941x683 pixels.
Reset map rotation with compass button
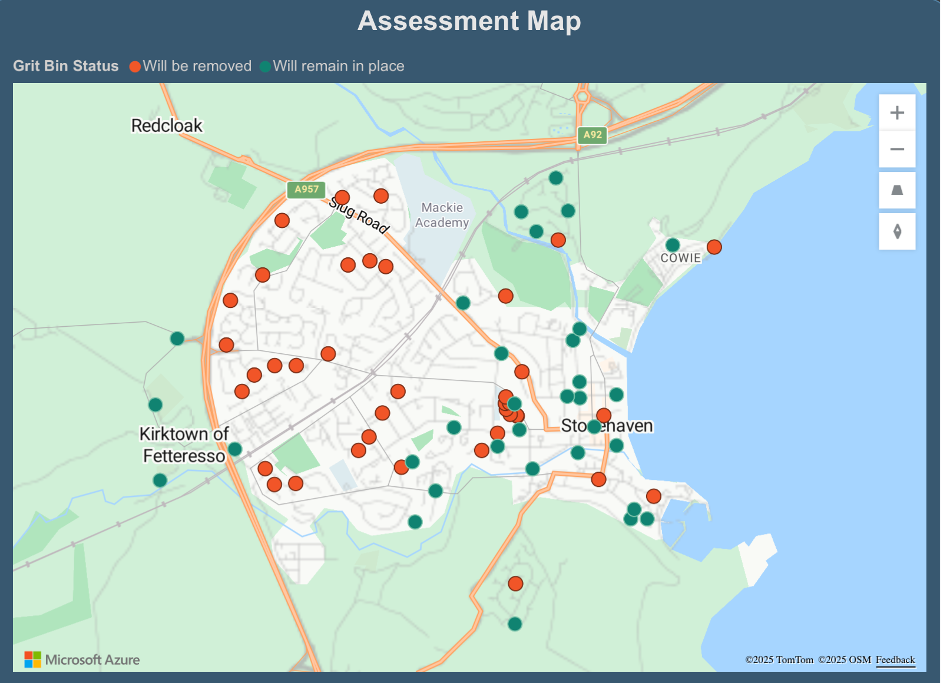[897, 232]
